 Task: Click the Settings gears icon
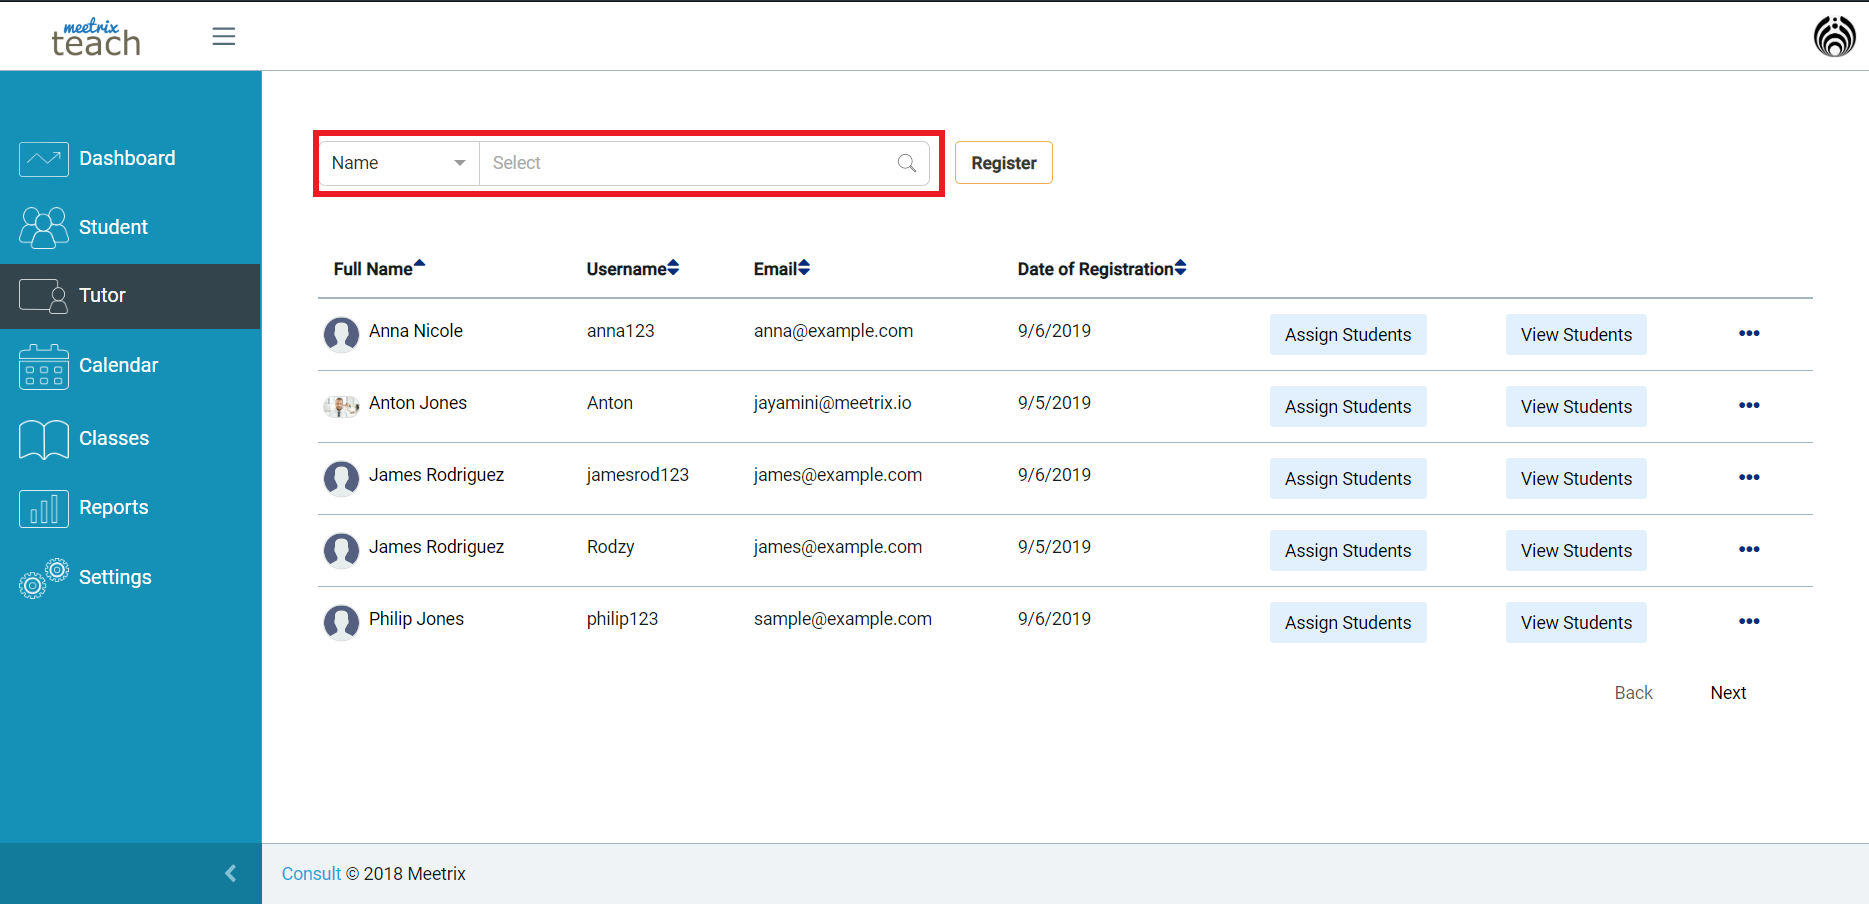click(44, 578)
